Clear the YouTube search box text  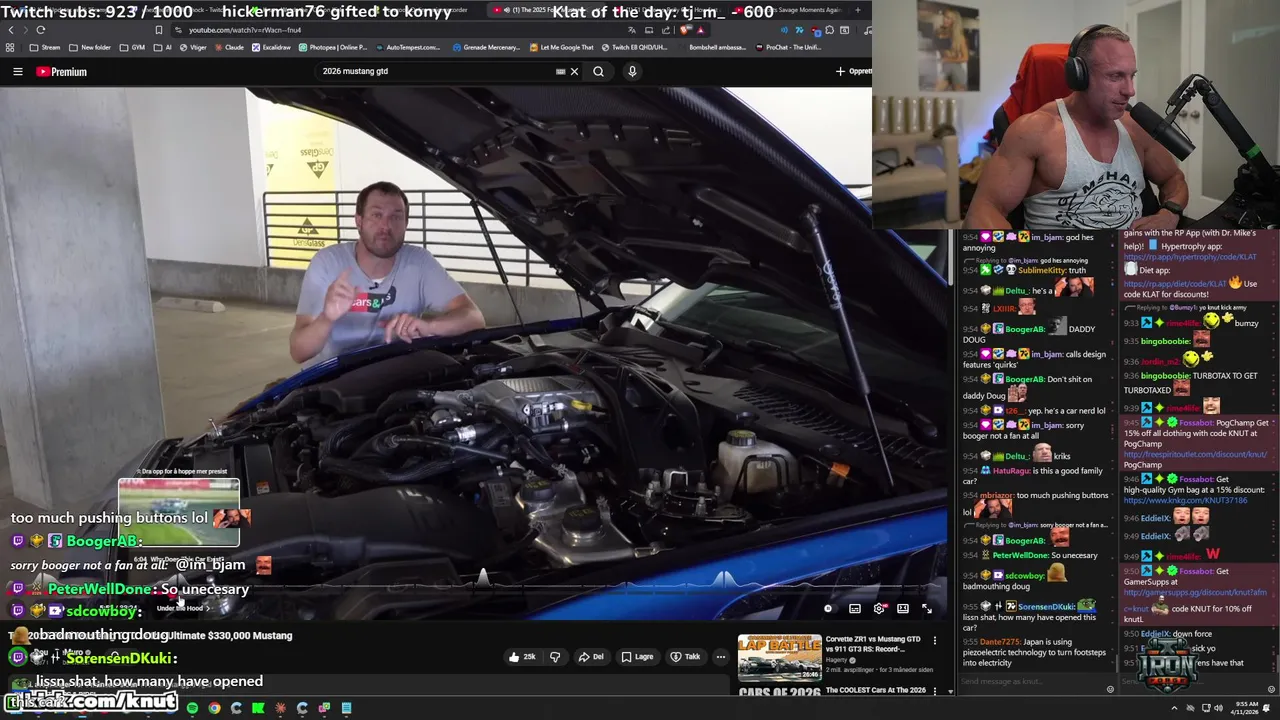pos(574,71)
